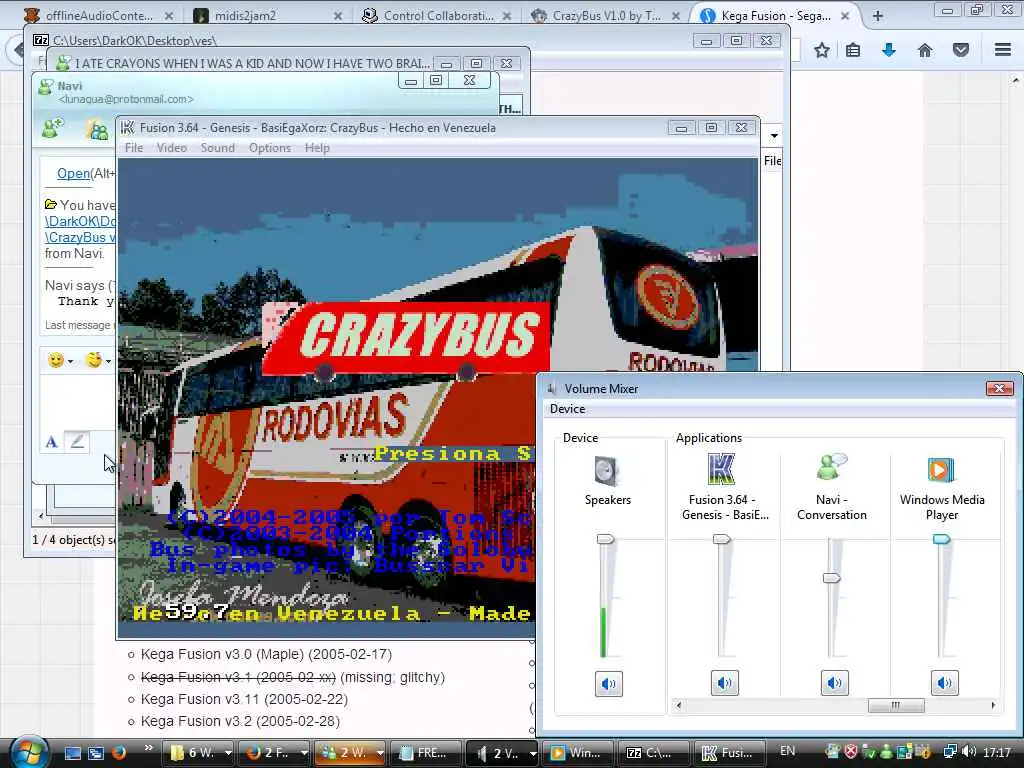Image resolution: width=1024 pixels, height=768 pixels.
Task: Click the handwriting pen icon in chat
Action: click(x=77, y=441)
